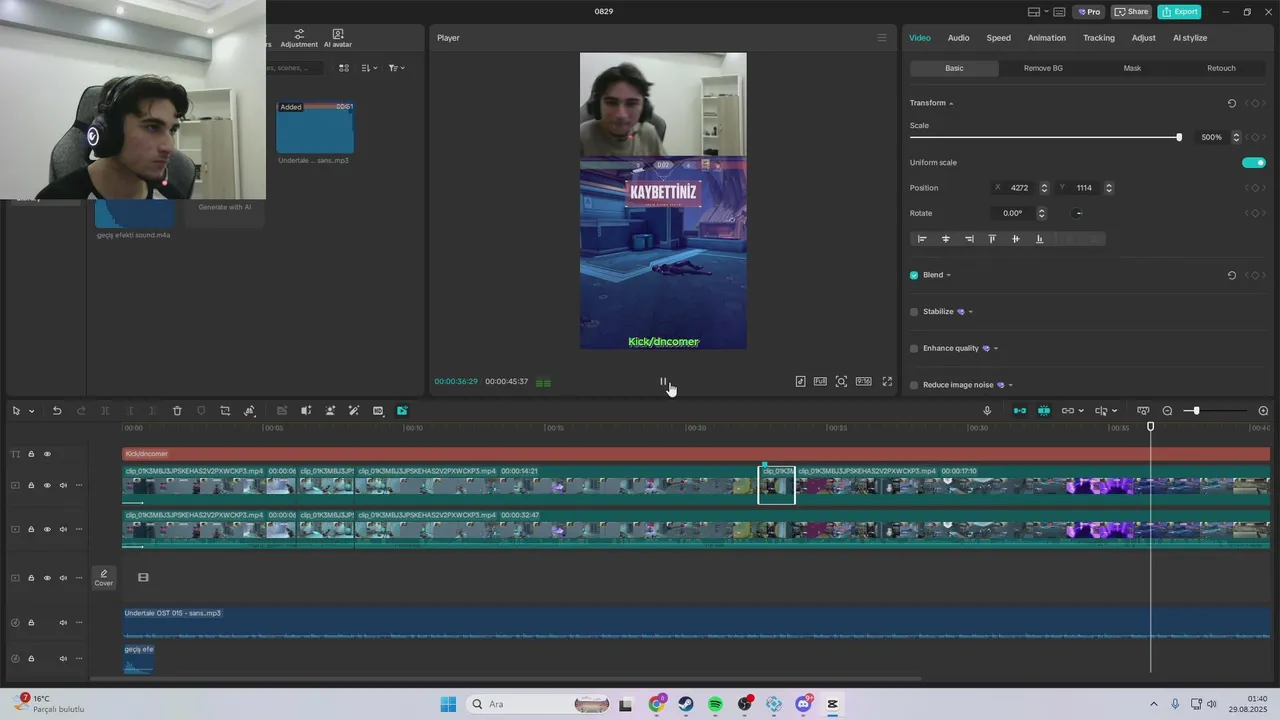
Task: Align layer to left edge icon
Action: click(x=922, y=239)
